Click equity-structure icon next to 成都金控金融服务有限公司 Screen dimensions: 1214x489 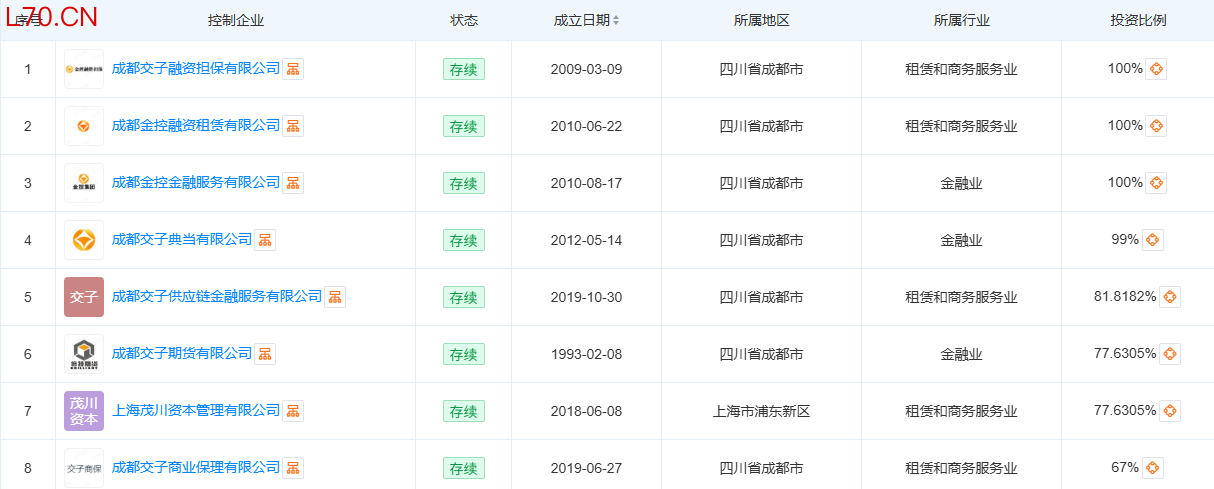(x=293, y=183)
